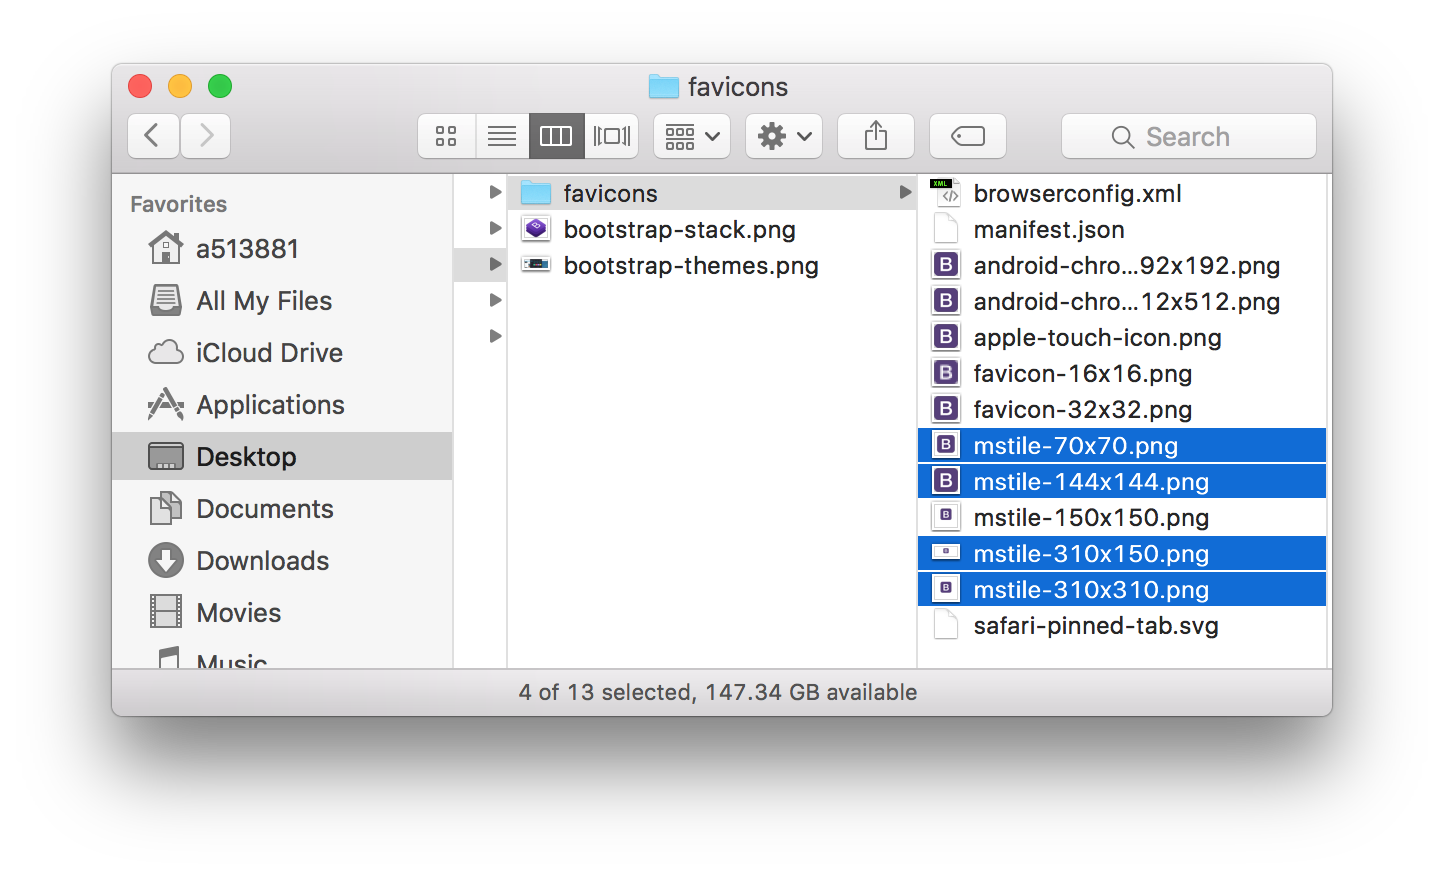Focus the Search field
This screenshot has width=1444, height=876.
[1189, 136]
